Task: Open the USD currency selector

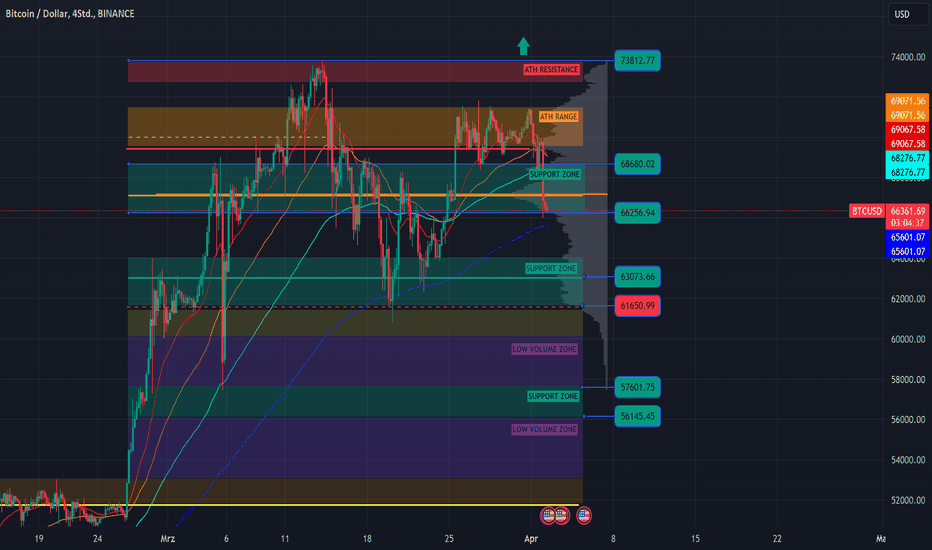Action: click(901, 14)
